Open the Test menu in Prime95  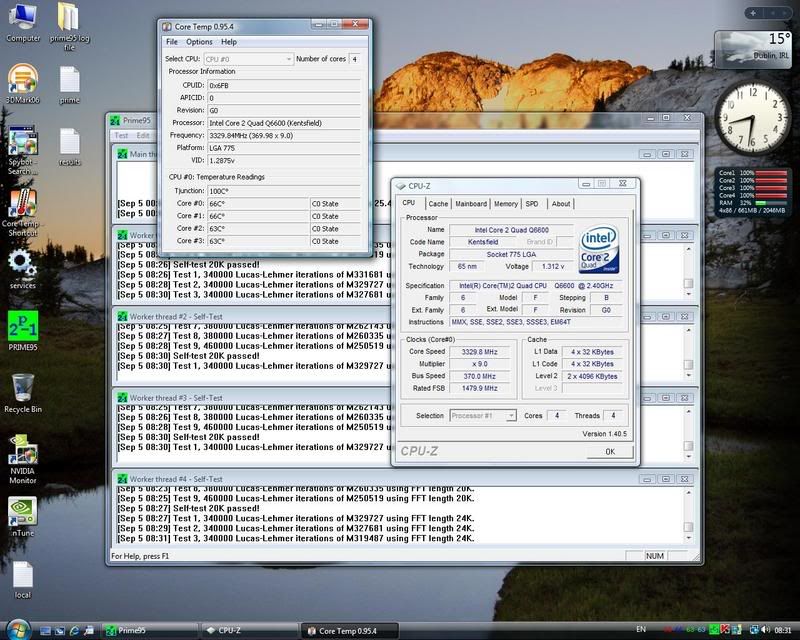(121, 135)
